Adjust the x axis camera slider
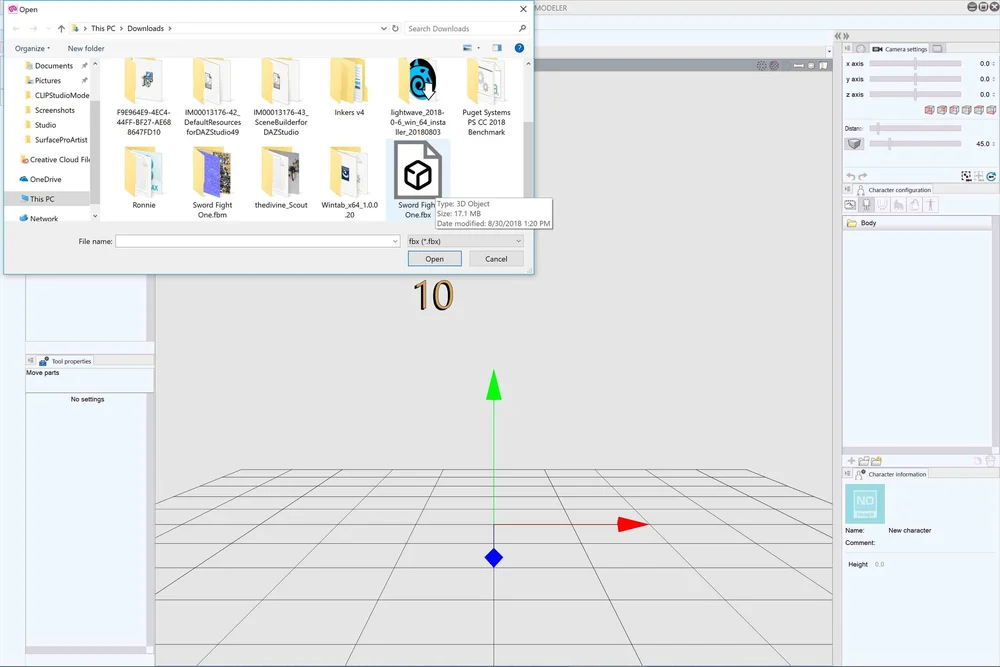Viewport: 1000px width, 667px height. coord(915,64)
